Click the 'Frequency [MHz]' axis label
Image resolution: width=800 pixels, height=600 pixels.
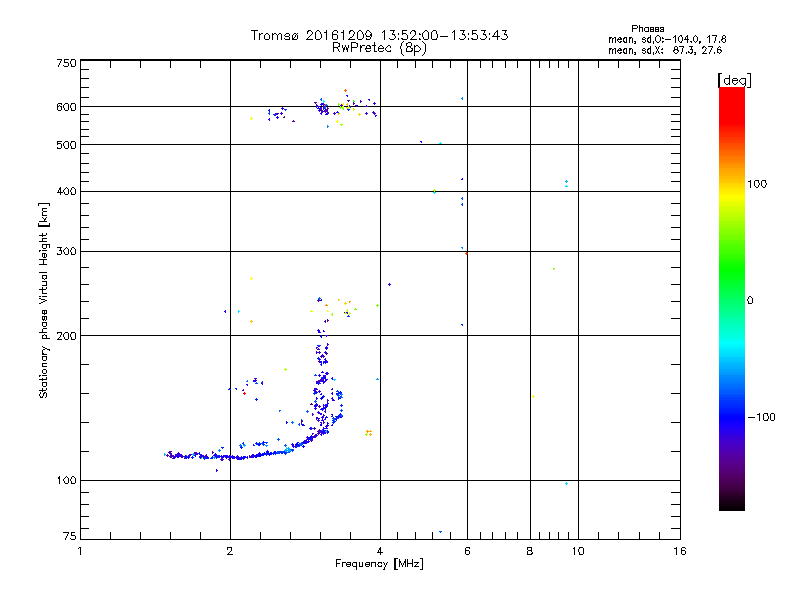379,564
